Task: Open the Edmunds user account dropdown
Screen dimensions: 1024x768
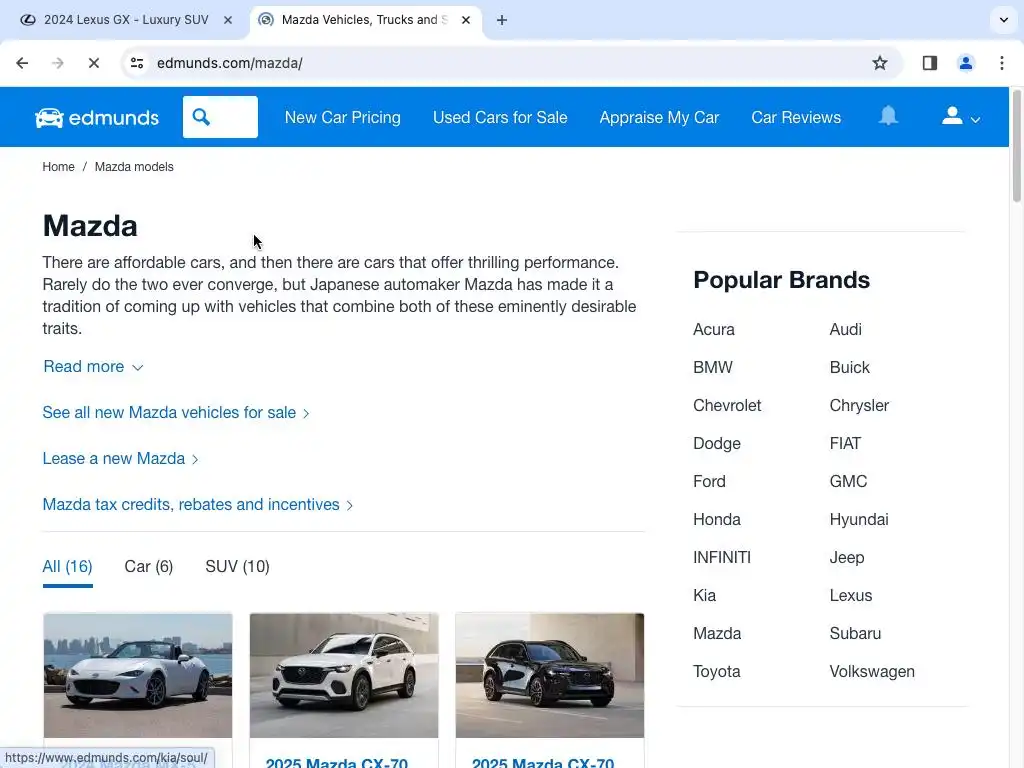Action: tap(961, 117)
